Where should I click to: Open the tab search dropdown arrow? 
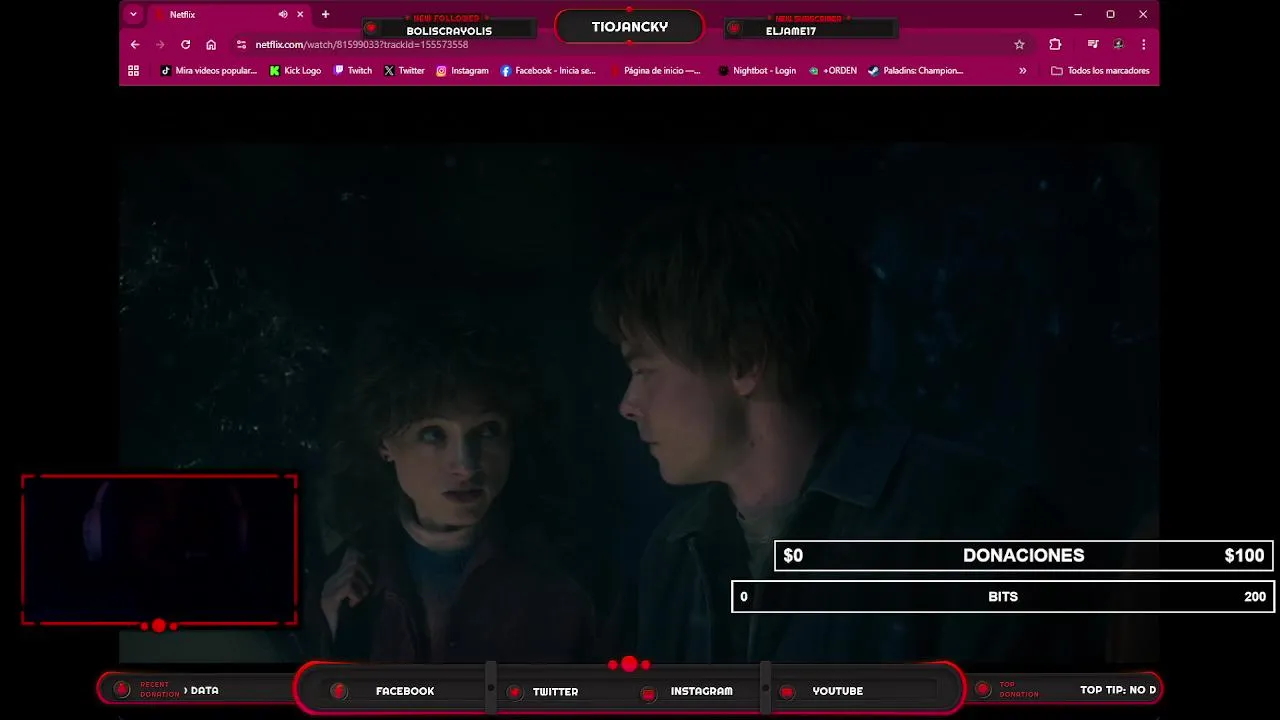tap(133, 14)
